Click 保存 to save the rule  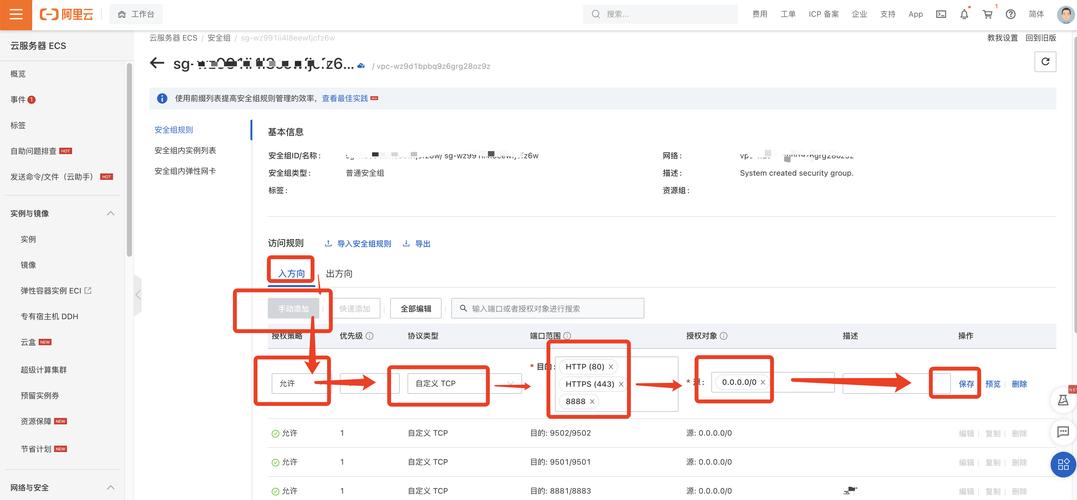966,384
